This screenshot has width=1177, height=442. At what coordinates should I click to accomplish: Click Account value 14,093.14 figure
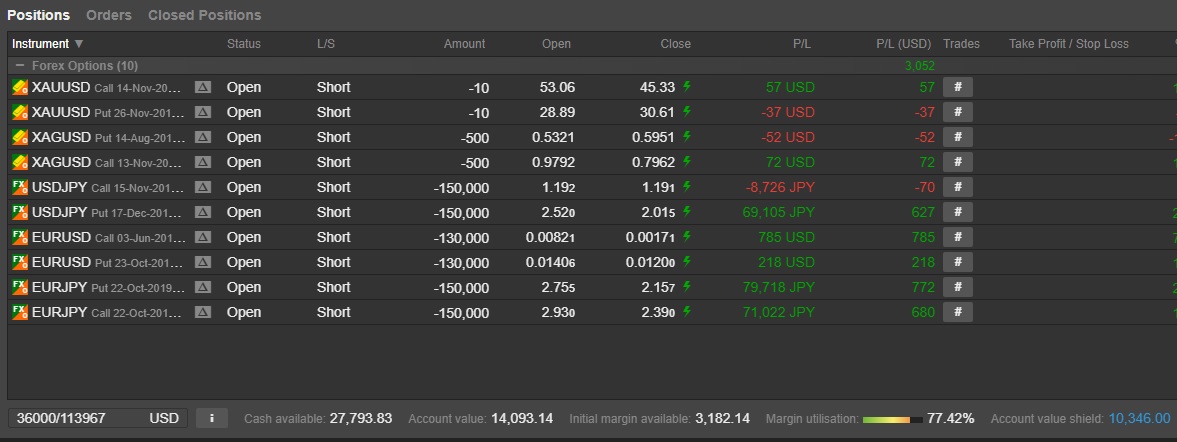[522, 418]
